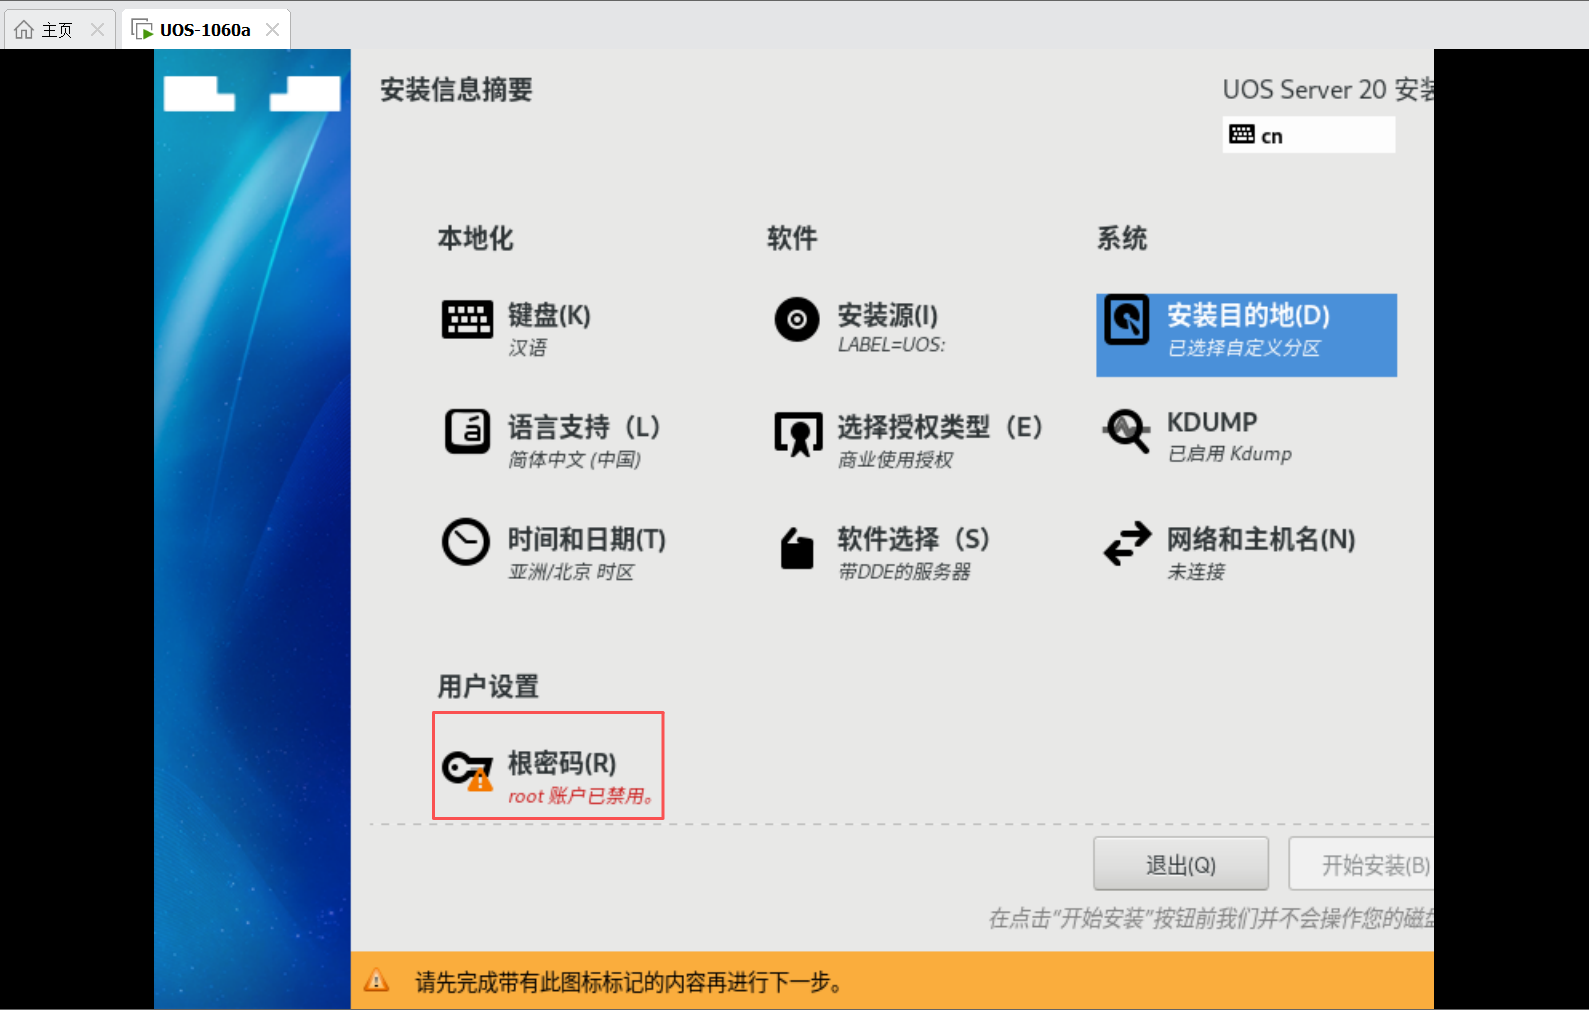Click the 开始安装(B) button
This screenshot has height=1010, width=1589.
[1361, 864]
